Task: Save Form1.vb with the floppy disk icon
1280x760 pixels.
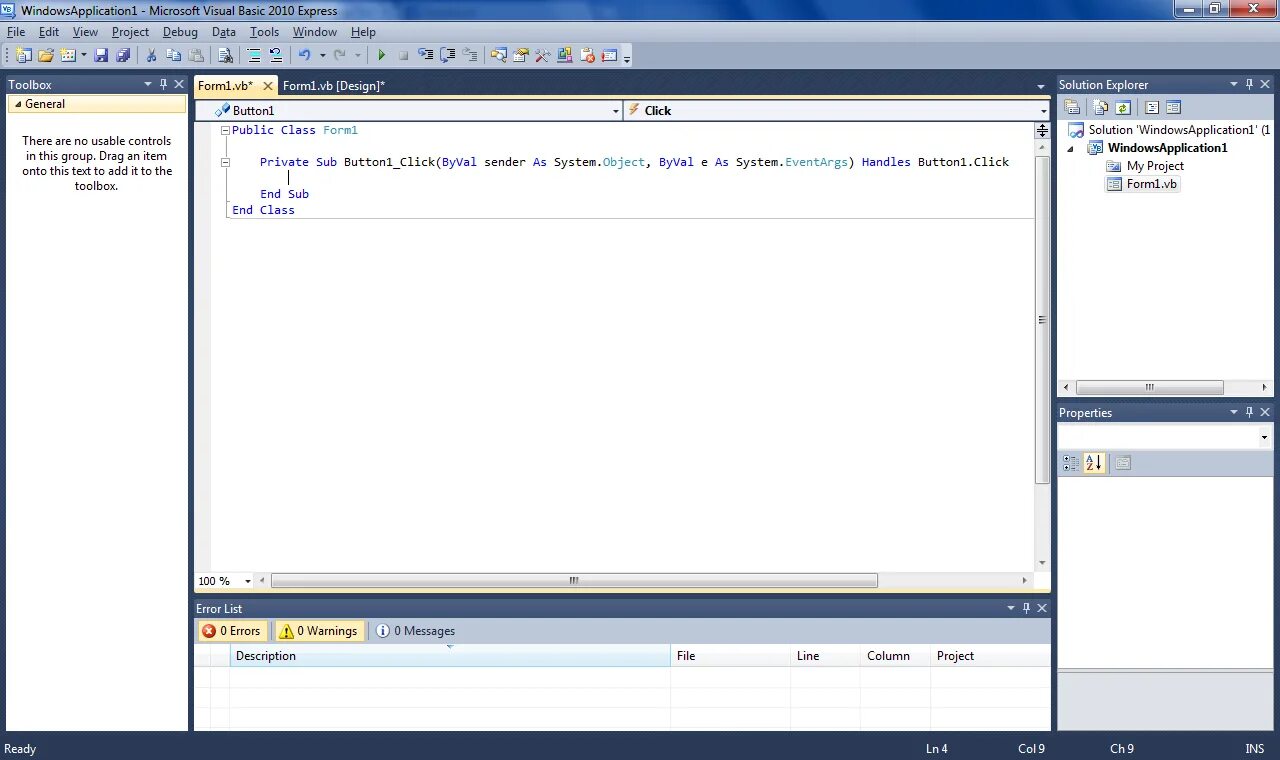Action: tap(101, 55)
